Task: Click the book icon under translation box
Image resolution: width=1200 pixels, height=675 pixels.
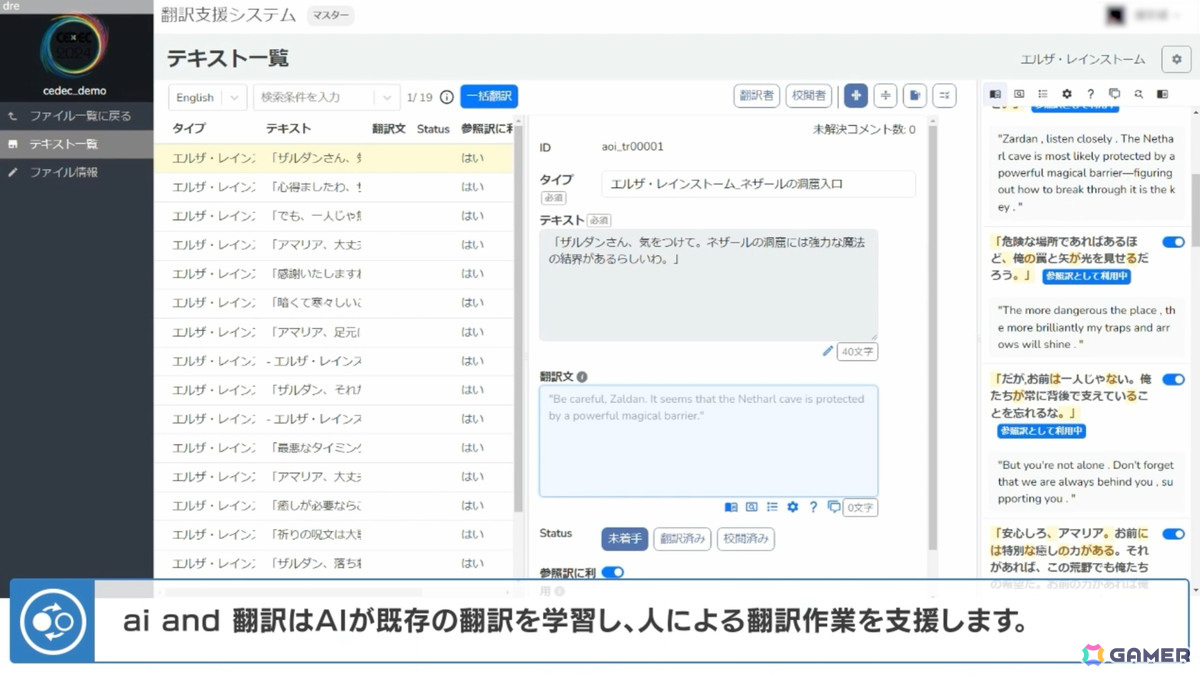Action: pos(731,507)
